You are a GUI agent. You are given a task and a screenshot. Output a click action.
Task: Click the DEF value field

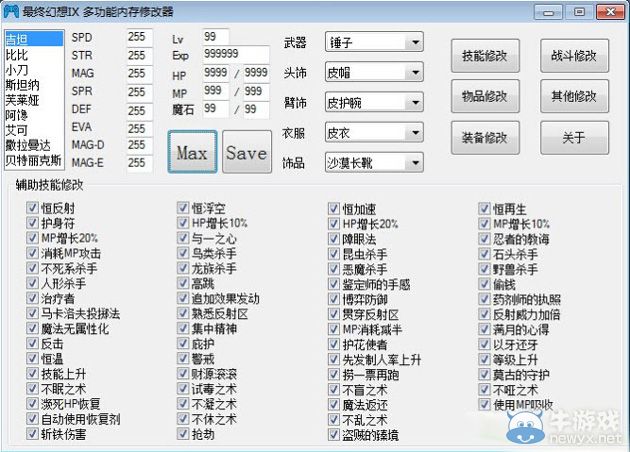click(139, 110)
